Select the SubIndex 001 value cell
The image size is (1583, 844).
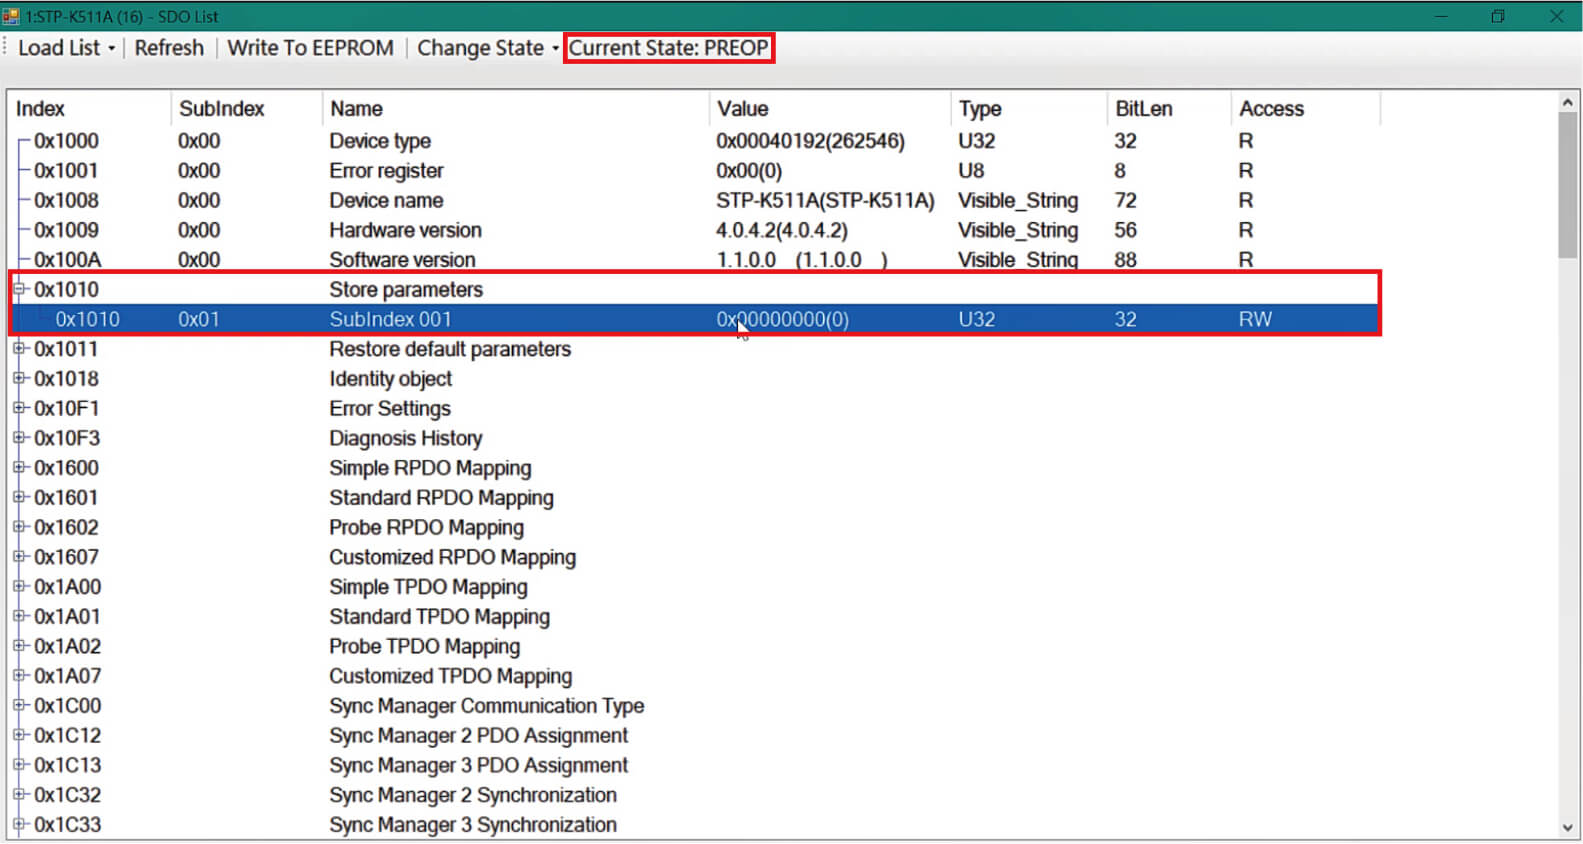tap(782, 319)
